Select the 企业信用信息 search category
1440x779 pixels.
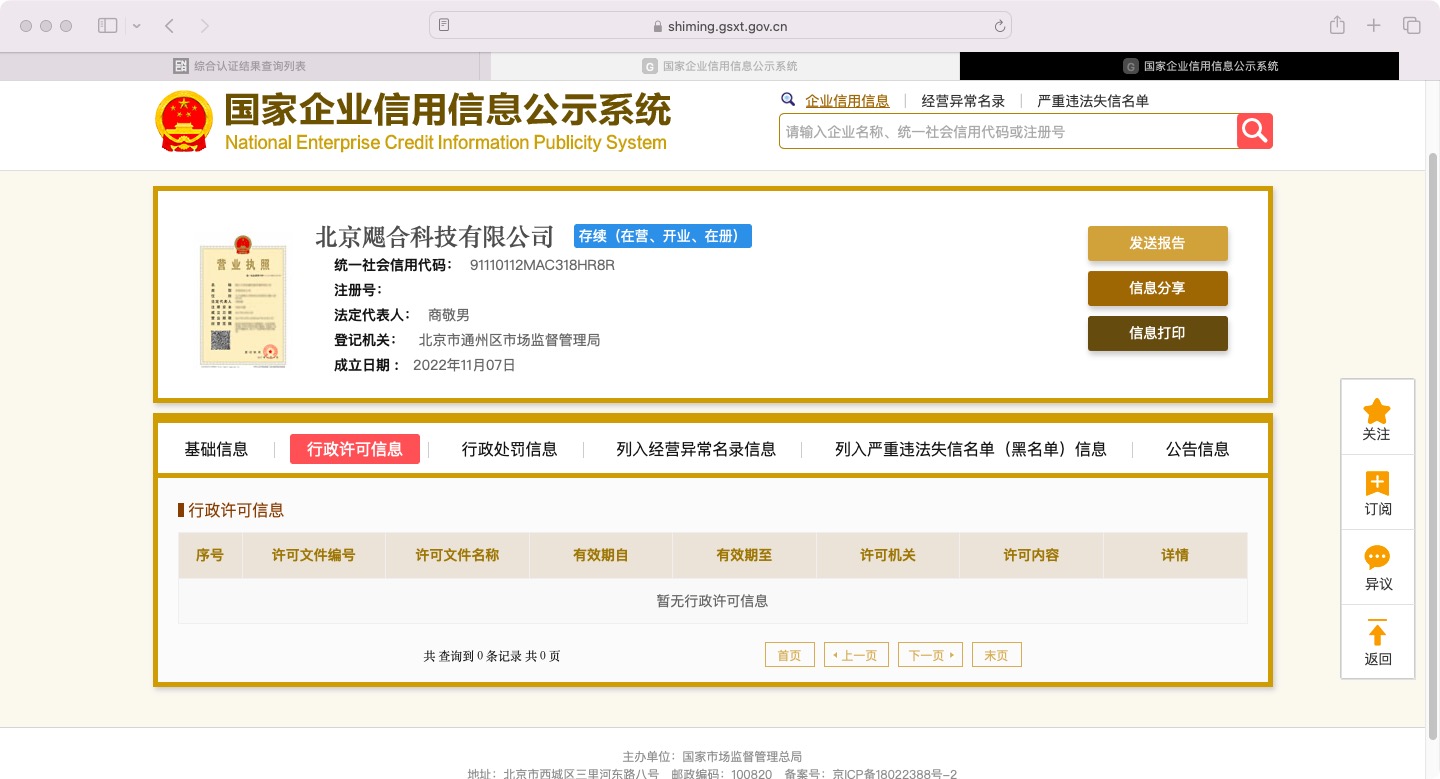click(x=847, y=101)
